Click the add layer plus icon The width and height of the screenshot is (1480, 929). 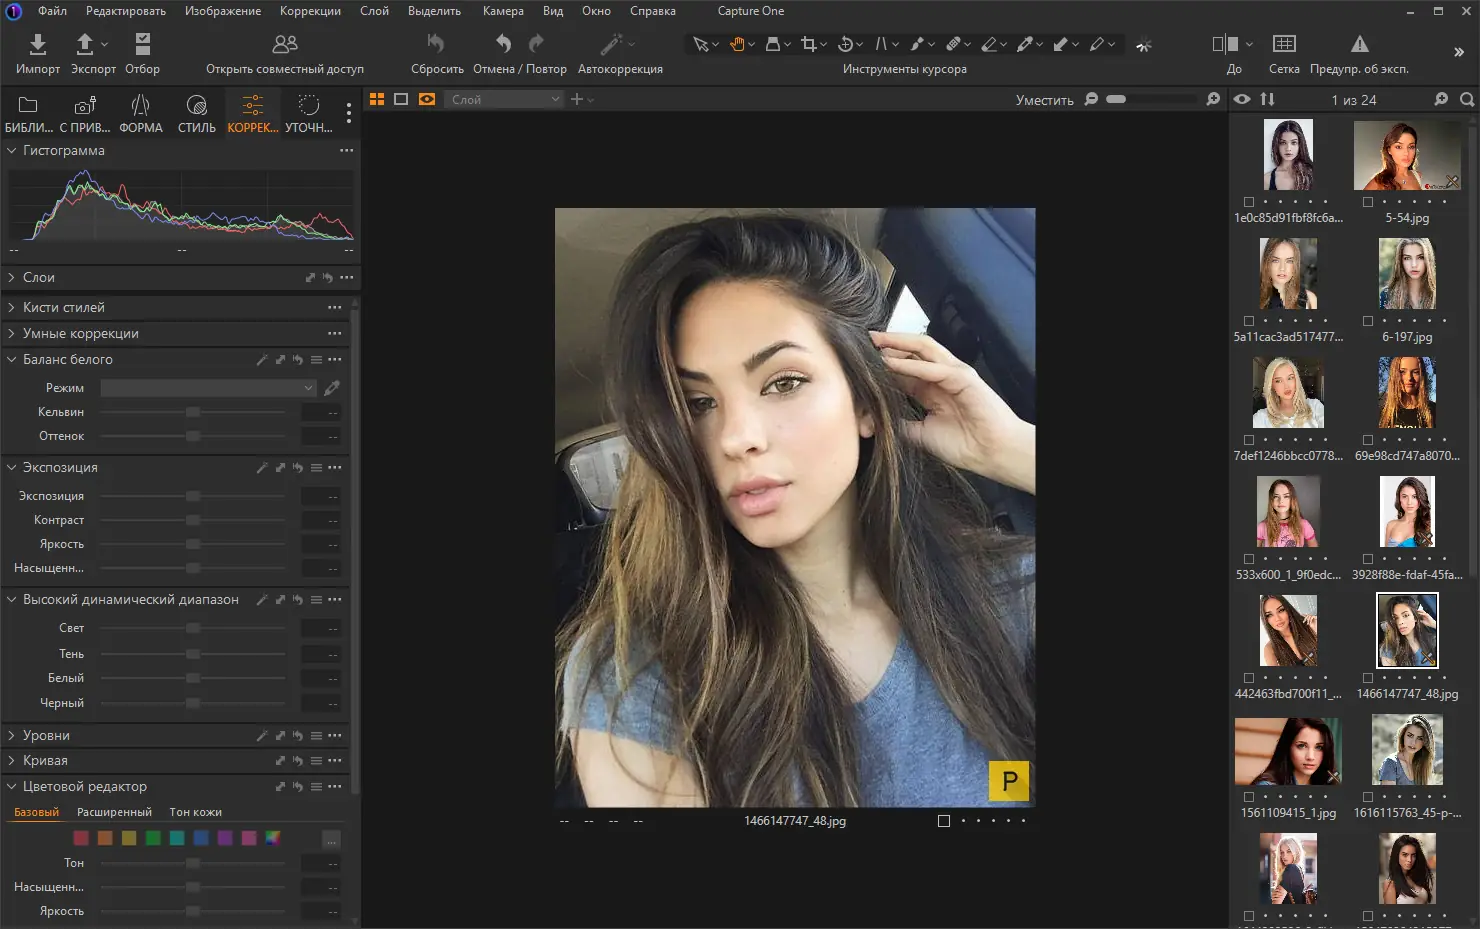[577, 99]
